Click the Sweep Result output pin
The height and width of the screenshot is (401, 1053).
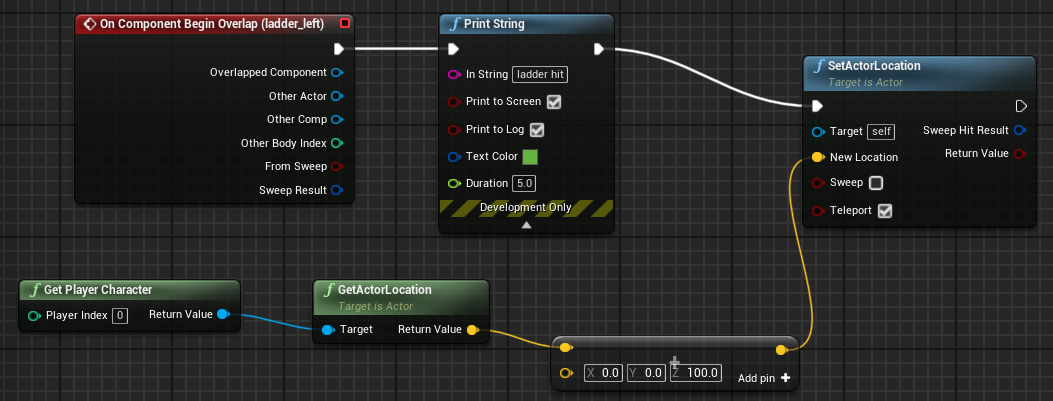(x=337, y=190)
